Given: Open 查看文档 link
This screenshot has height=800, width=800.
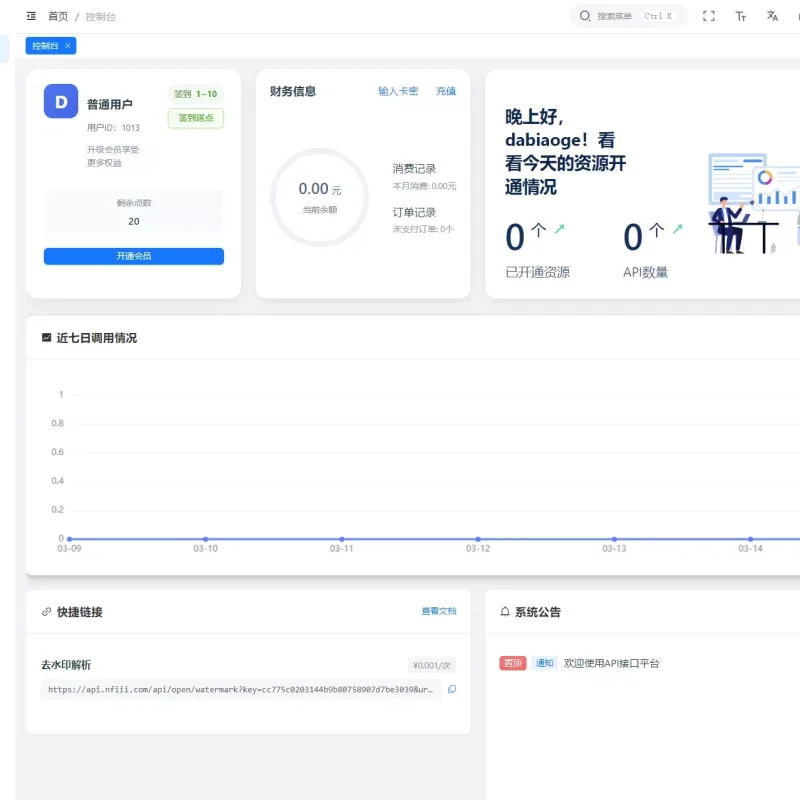Looking at the screenshot, I should 439,611.
